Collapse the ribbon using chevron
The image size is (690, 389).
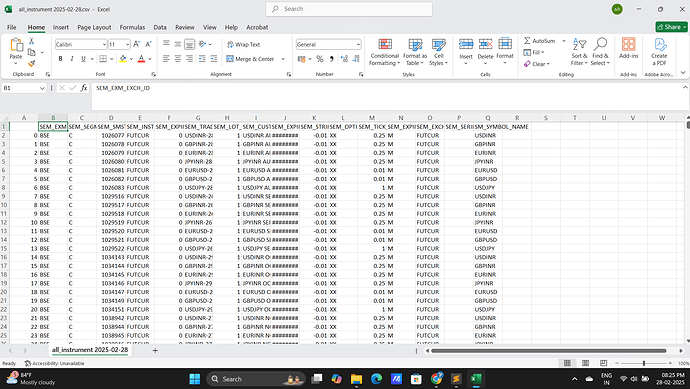click(x=683, y=73)
